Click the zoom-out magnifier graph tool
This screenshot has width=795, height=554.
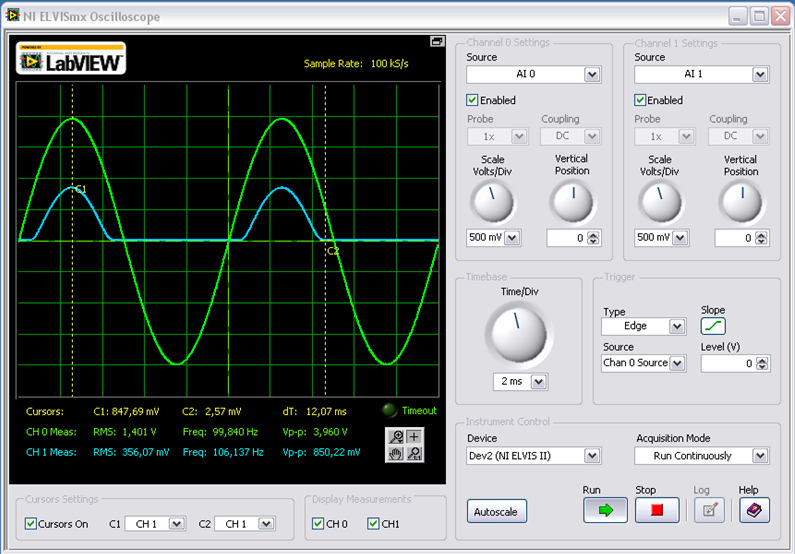[x=414, y=453]
